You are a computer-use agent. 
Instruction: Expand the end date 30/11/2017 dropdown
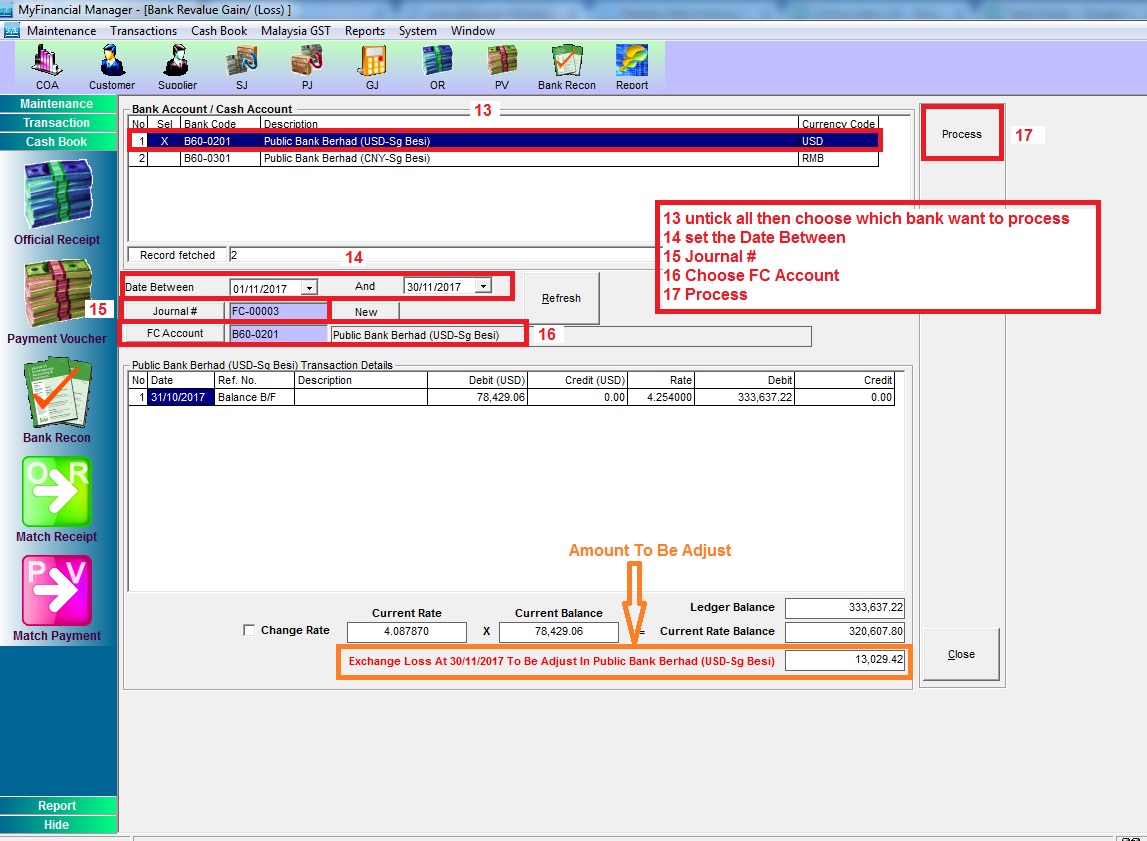(483, 287)
